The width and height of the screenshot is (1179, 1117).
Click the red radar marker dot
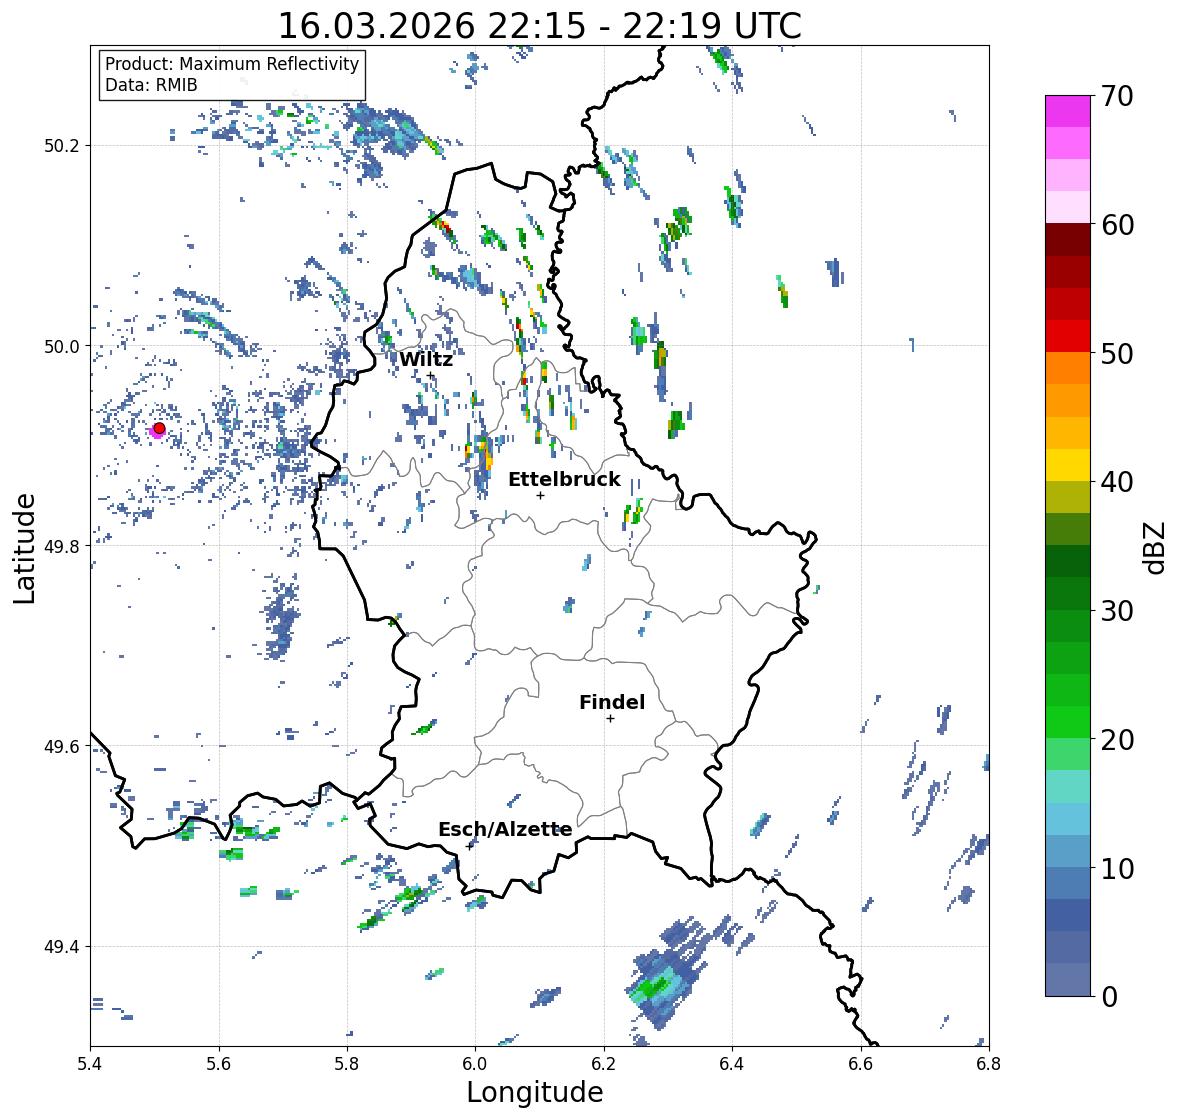point(159,428)
